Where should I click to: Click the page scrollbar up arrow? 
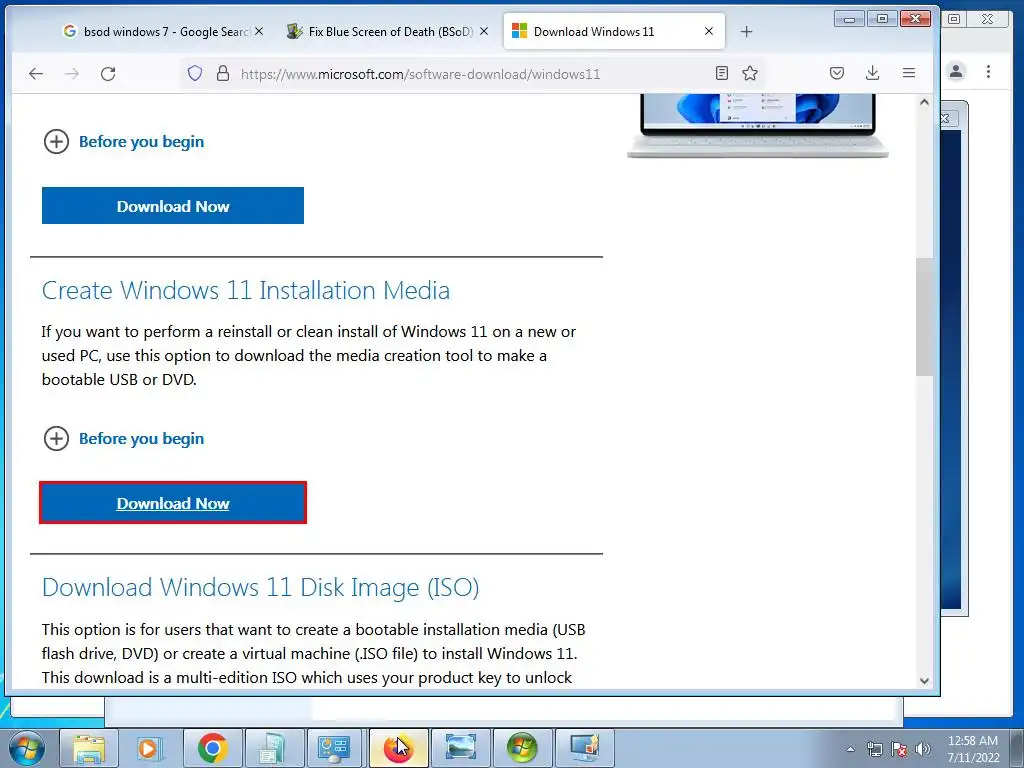click(924, 103)
